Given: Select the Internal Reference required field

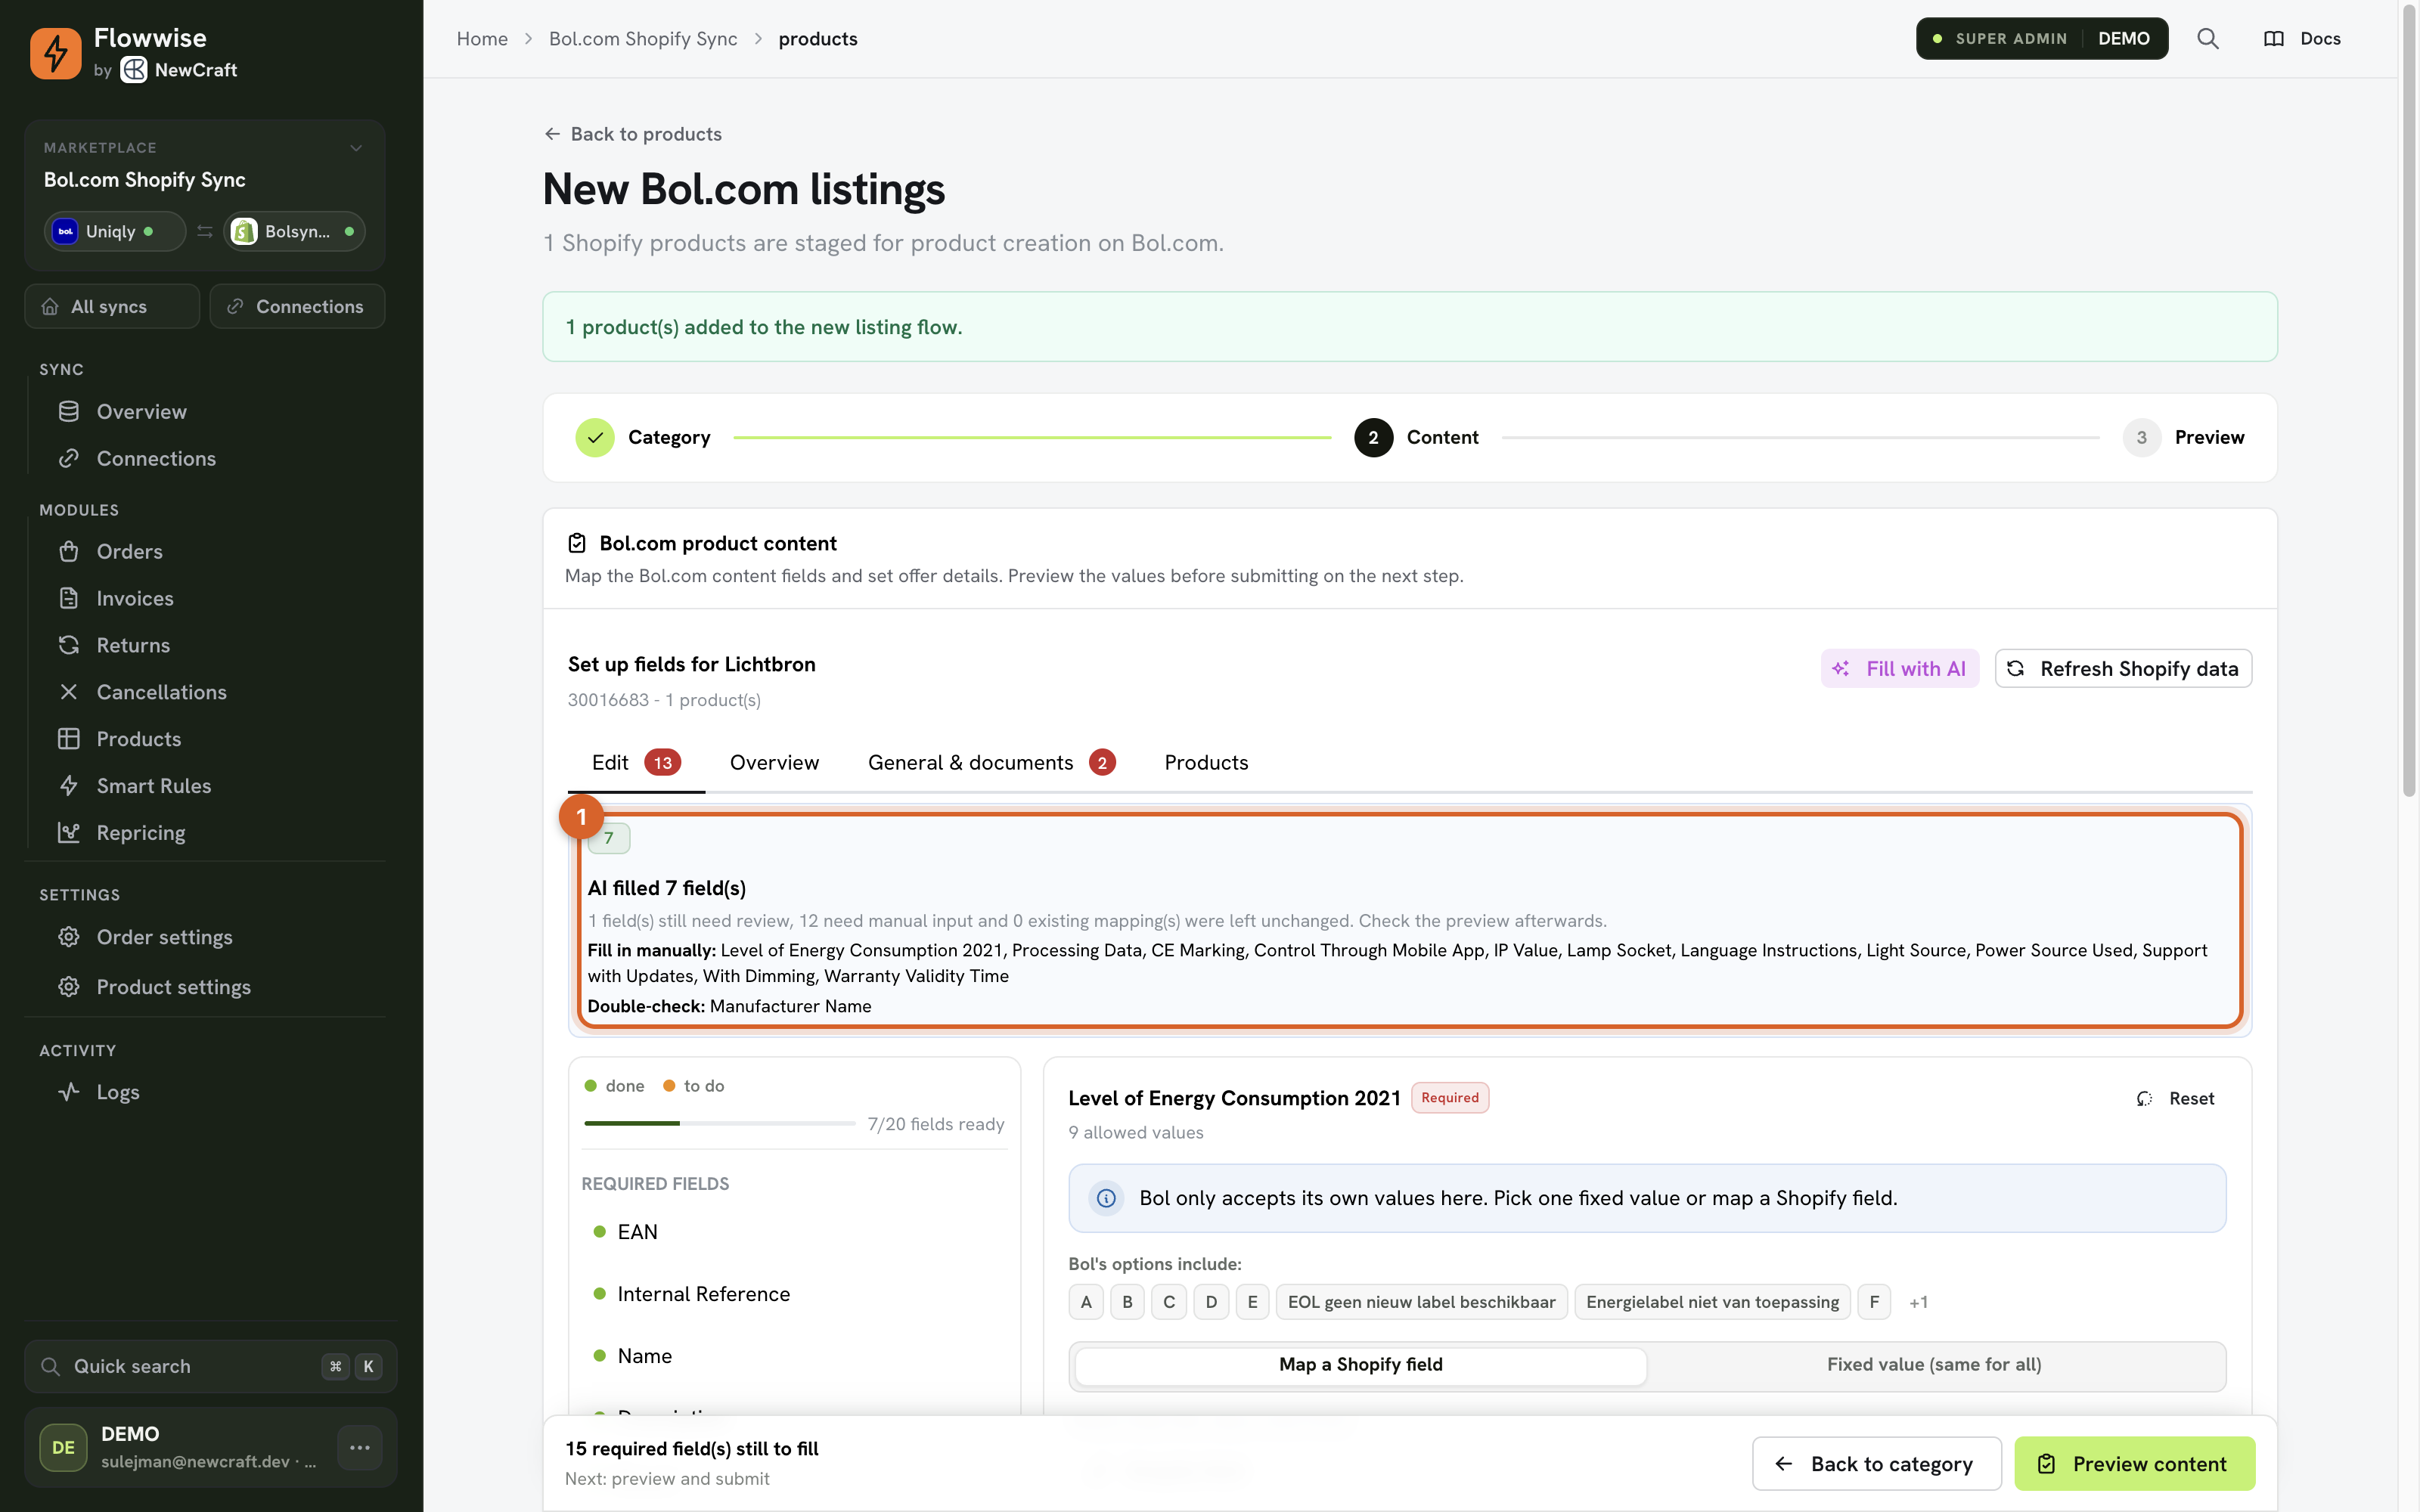Looking at the screenshot, I should [x=703, y=1294].
